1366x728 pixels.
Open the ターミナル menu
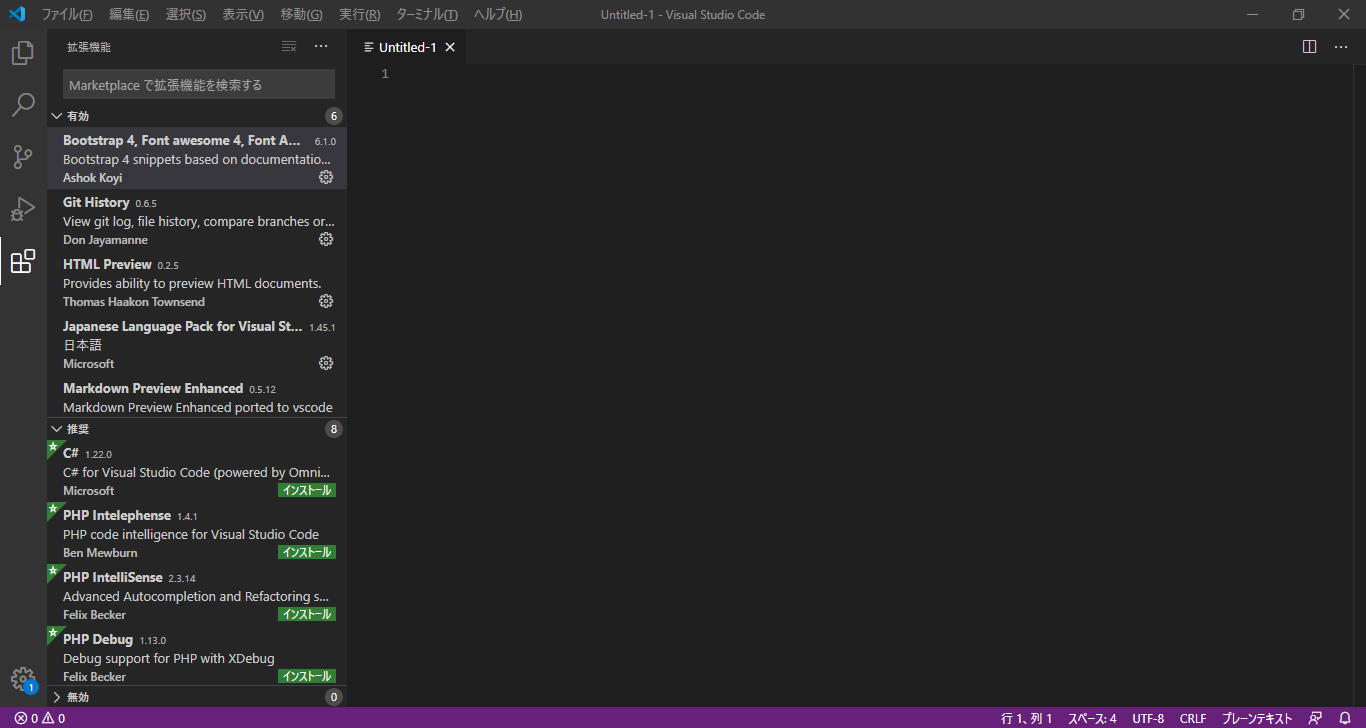(427, 14)
